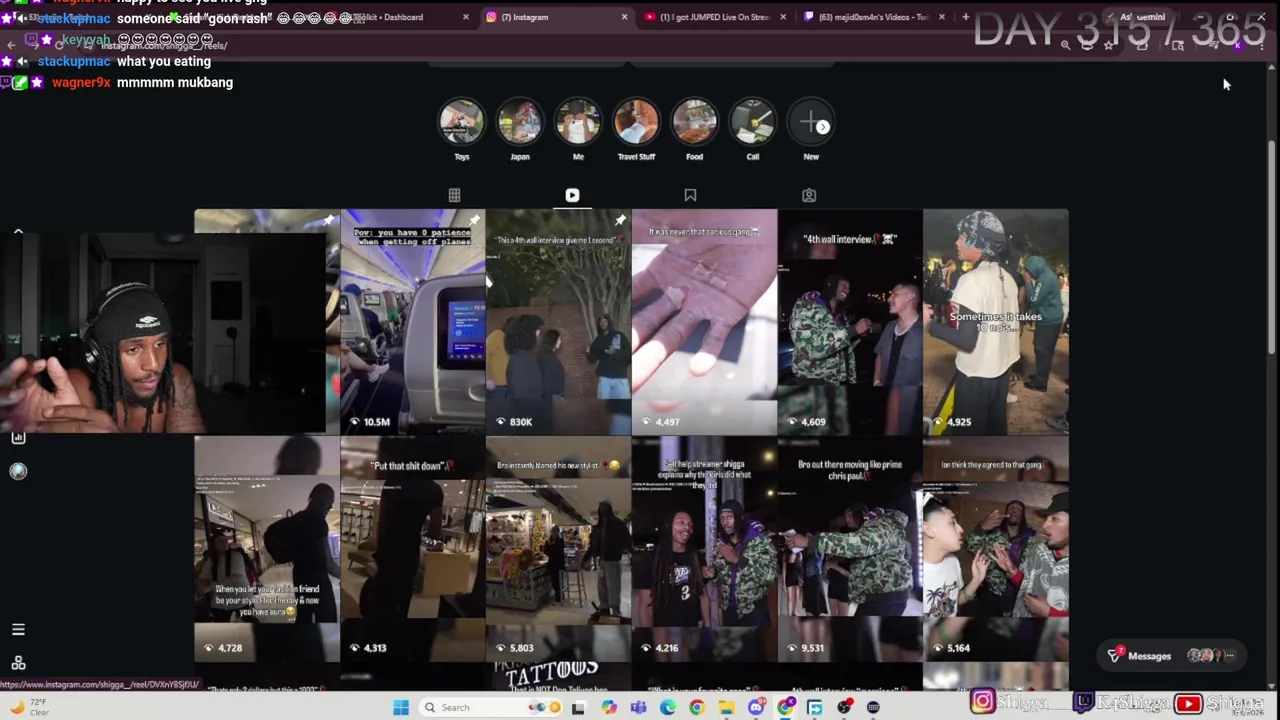Open the airplane reel with 10.5M views
1280x720 pixels.
pos(413,322)
